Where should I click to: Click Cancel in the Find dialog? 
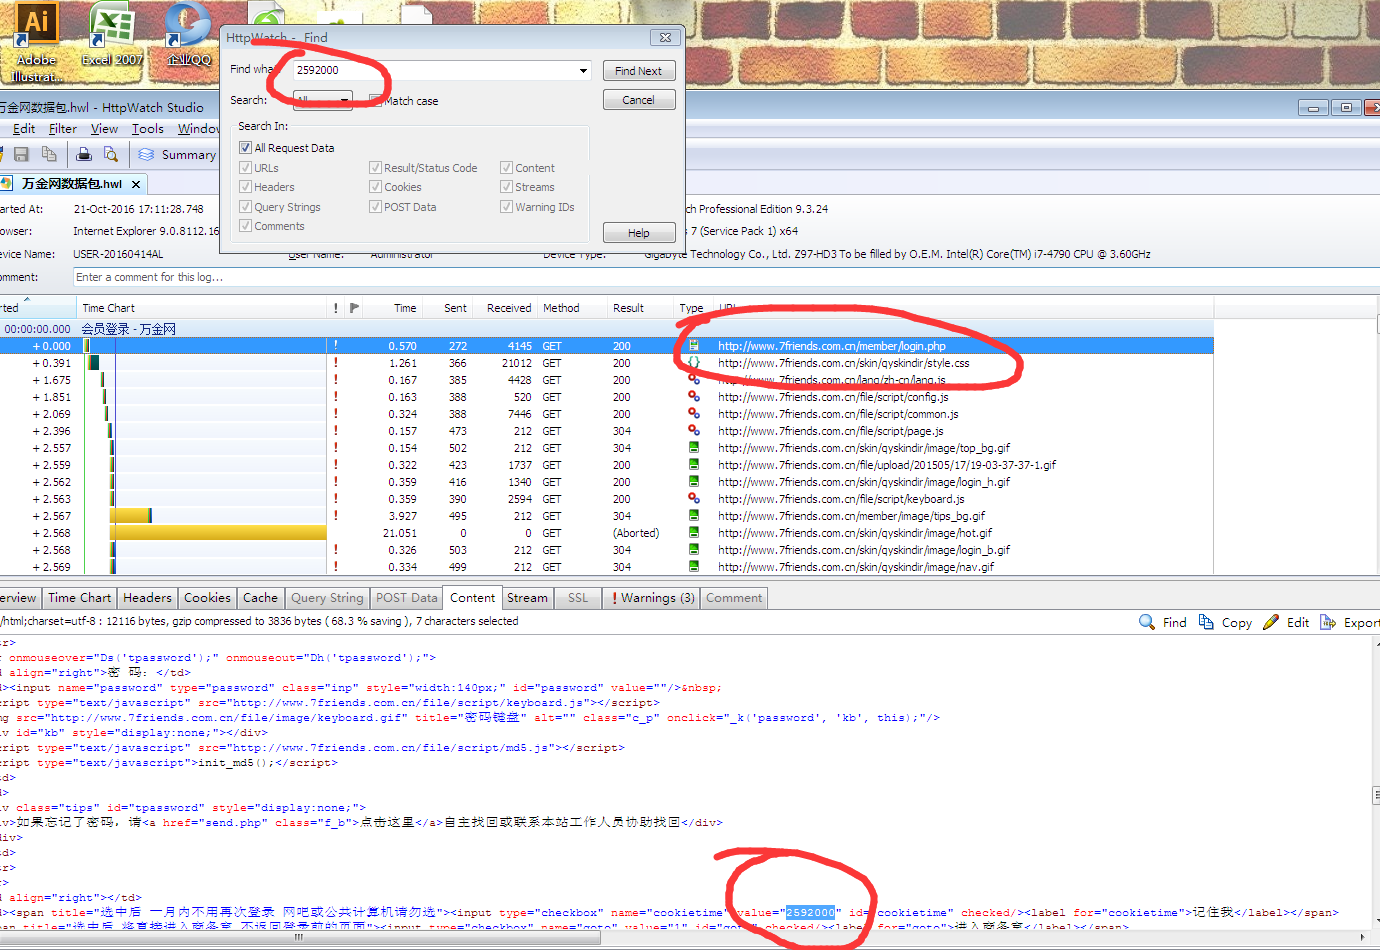pyautogui.click(x=638, y=100)
